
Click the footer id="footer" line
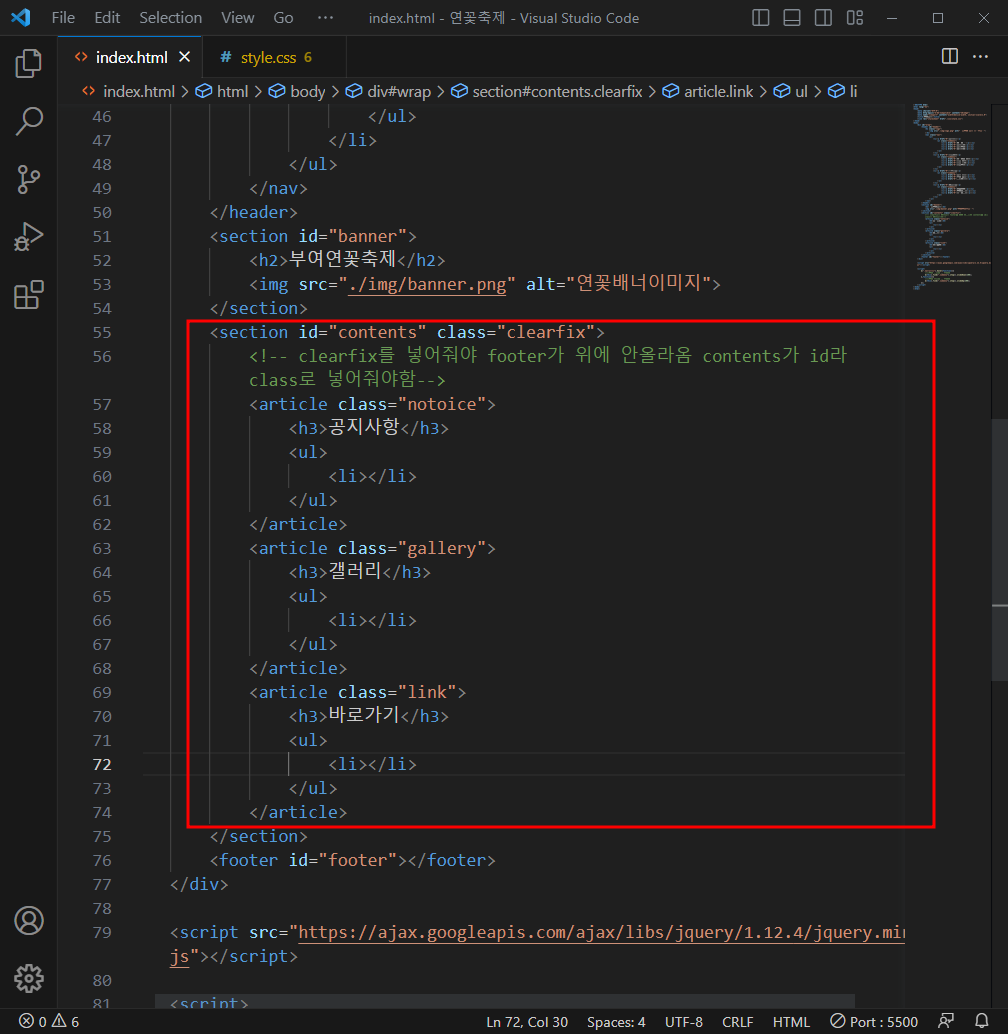pyautogui.click(x=353, y=861)
